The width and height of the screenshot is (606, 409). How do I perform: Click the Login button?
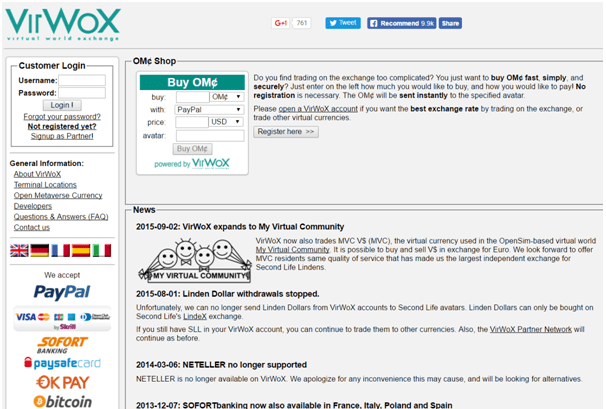point(62,105)
